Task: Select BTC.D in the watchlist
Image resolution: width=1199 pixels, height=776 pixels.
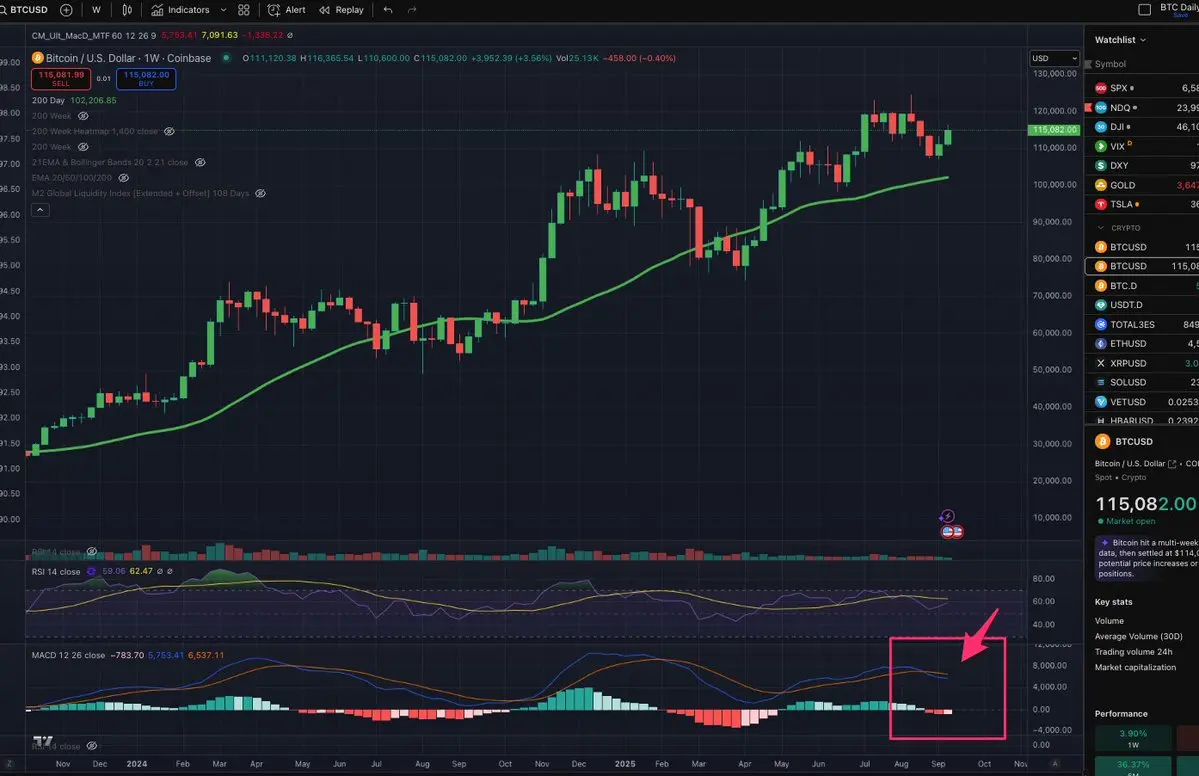Action: pyautogui.click(x=1142, y=286)
